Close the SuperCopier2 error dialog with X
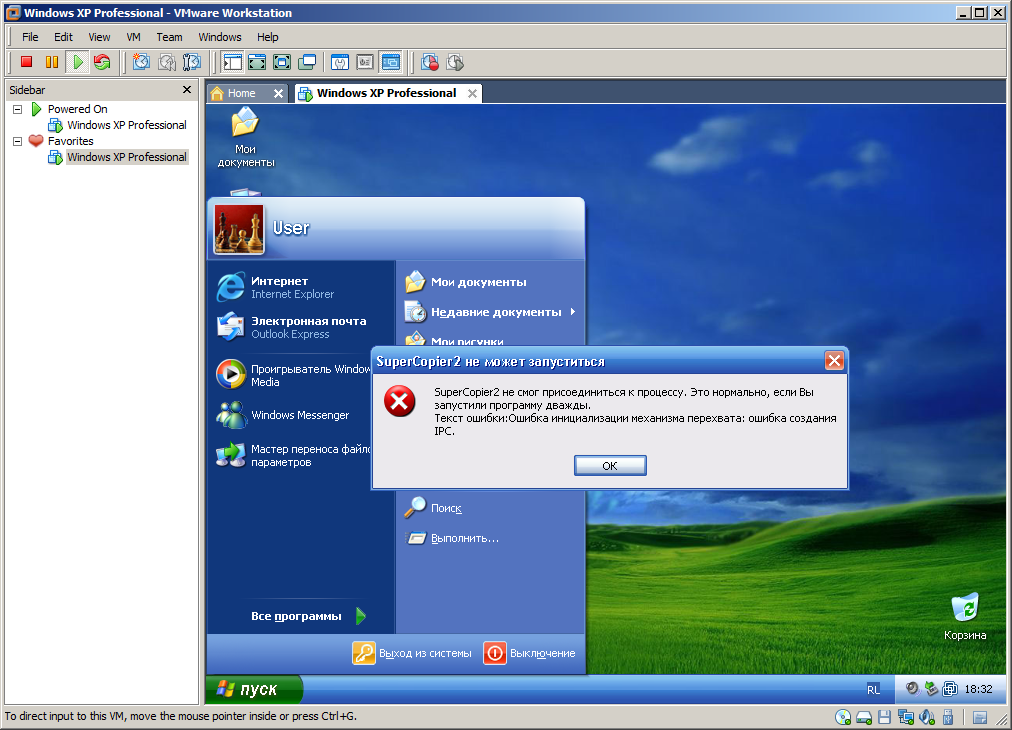Image resolution: width=1012 pixels, height=730 pixels. pos(834,361)
